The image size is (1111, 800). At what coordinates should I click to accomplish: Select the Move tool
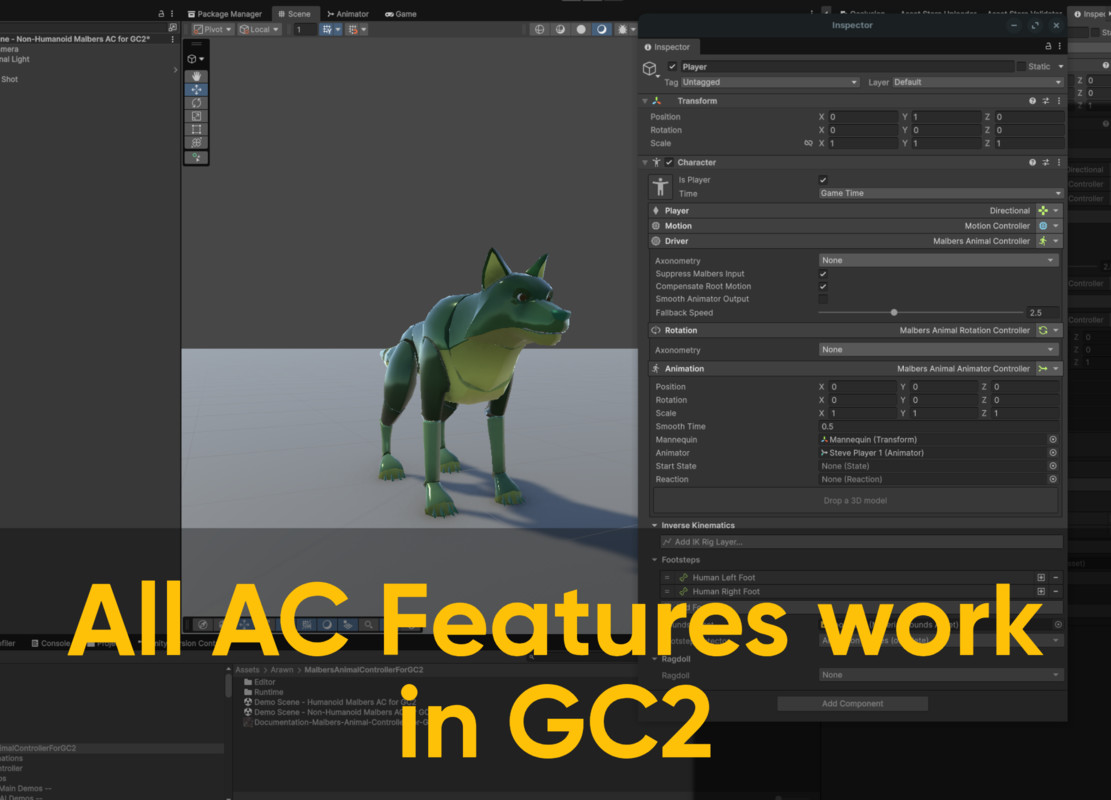coord(196,88)
